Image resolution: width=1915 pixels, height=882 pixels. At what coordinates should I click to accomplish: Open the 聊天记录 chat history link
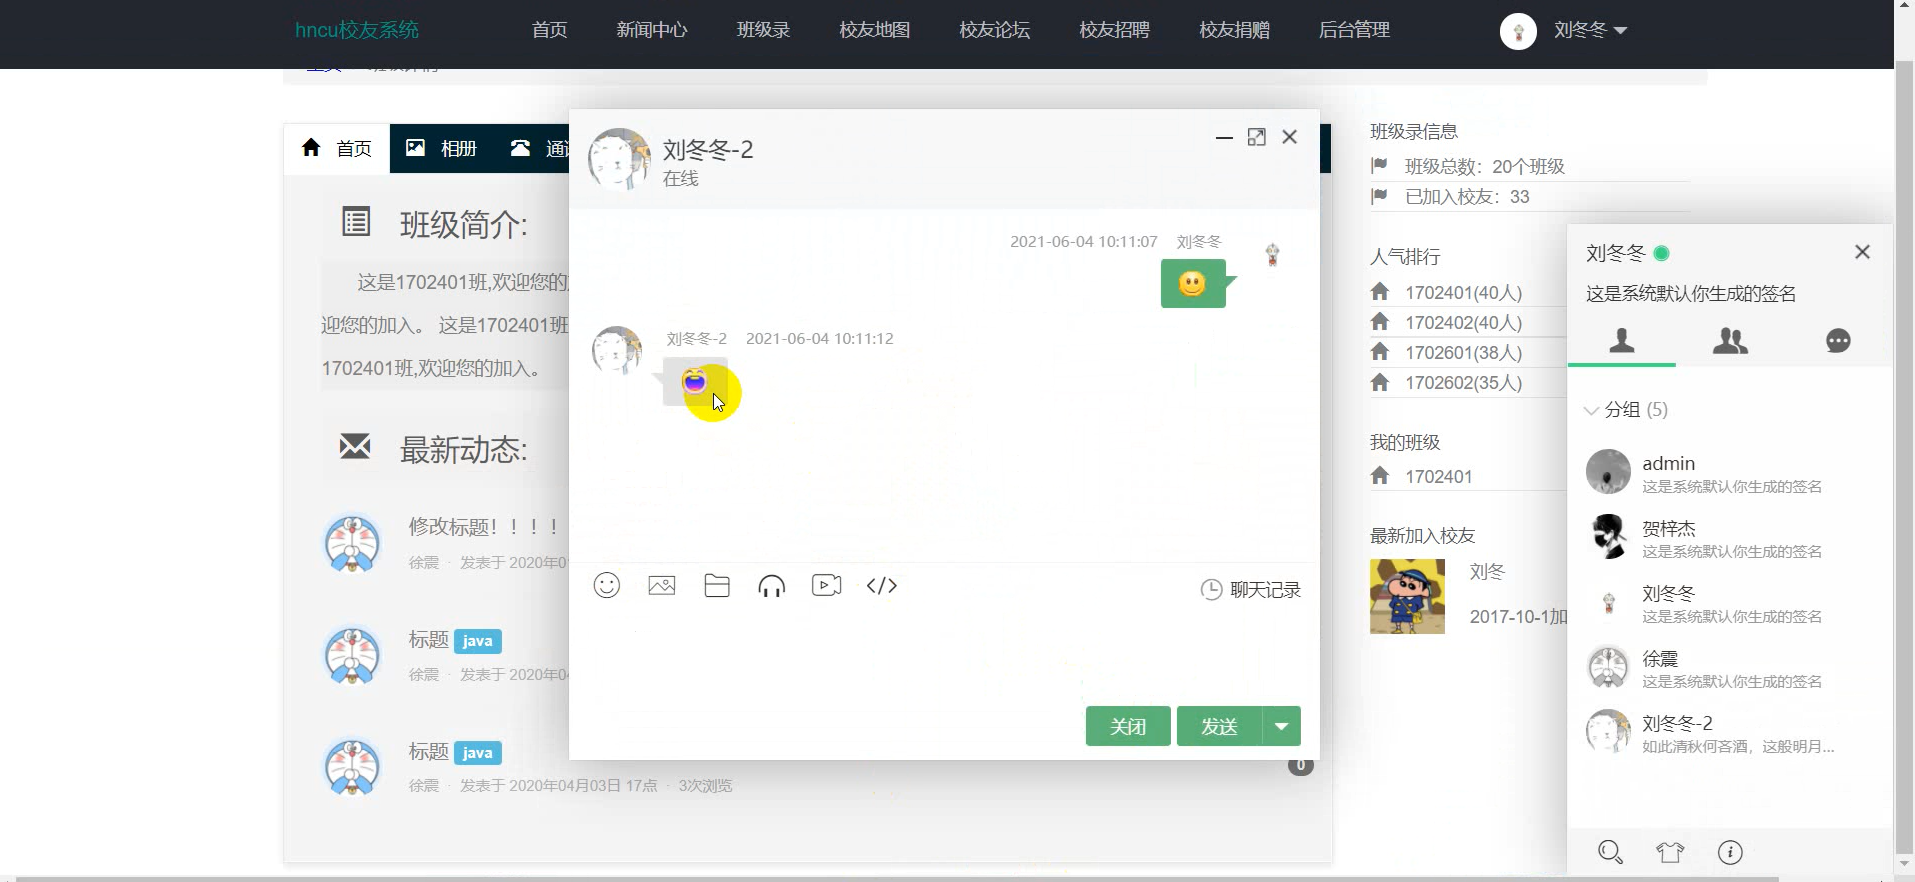point(1251,590)
